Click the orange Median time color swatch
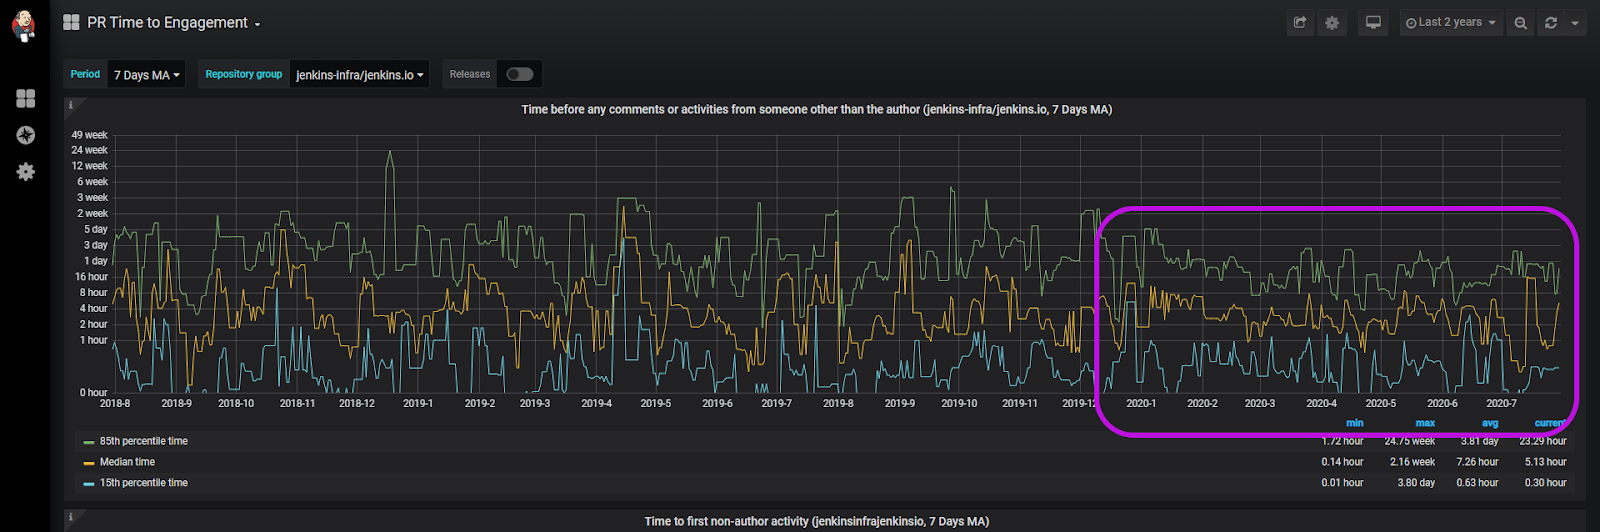The image size is (1600, 532). pyautogui.click(x=89, y=462)
